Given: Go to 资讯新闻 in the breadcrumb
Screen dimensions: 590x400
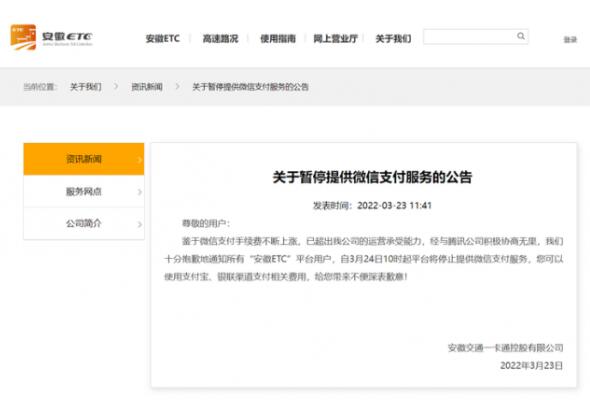Looking at the screenshot, I should pos(147,87).
